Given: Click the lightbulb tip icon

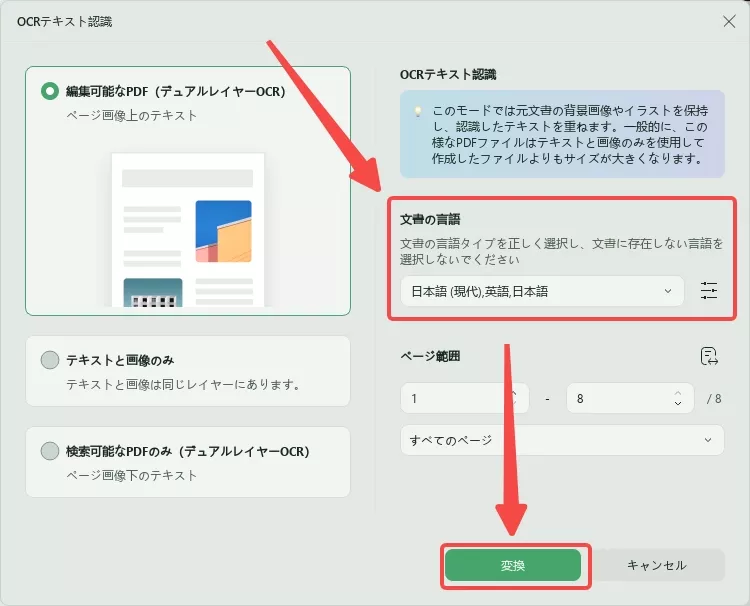Looking at the screenshot, I should (x=418, y=111).
